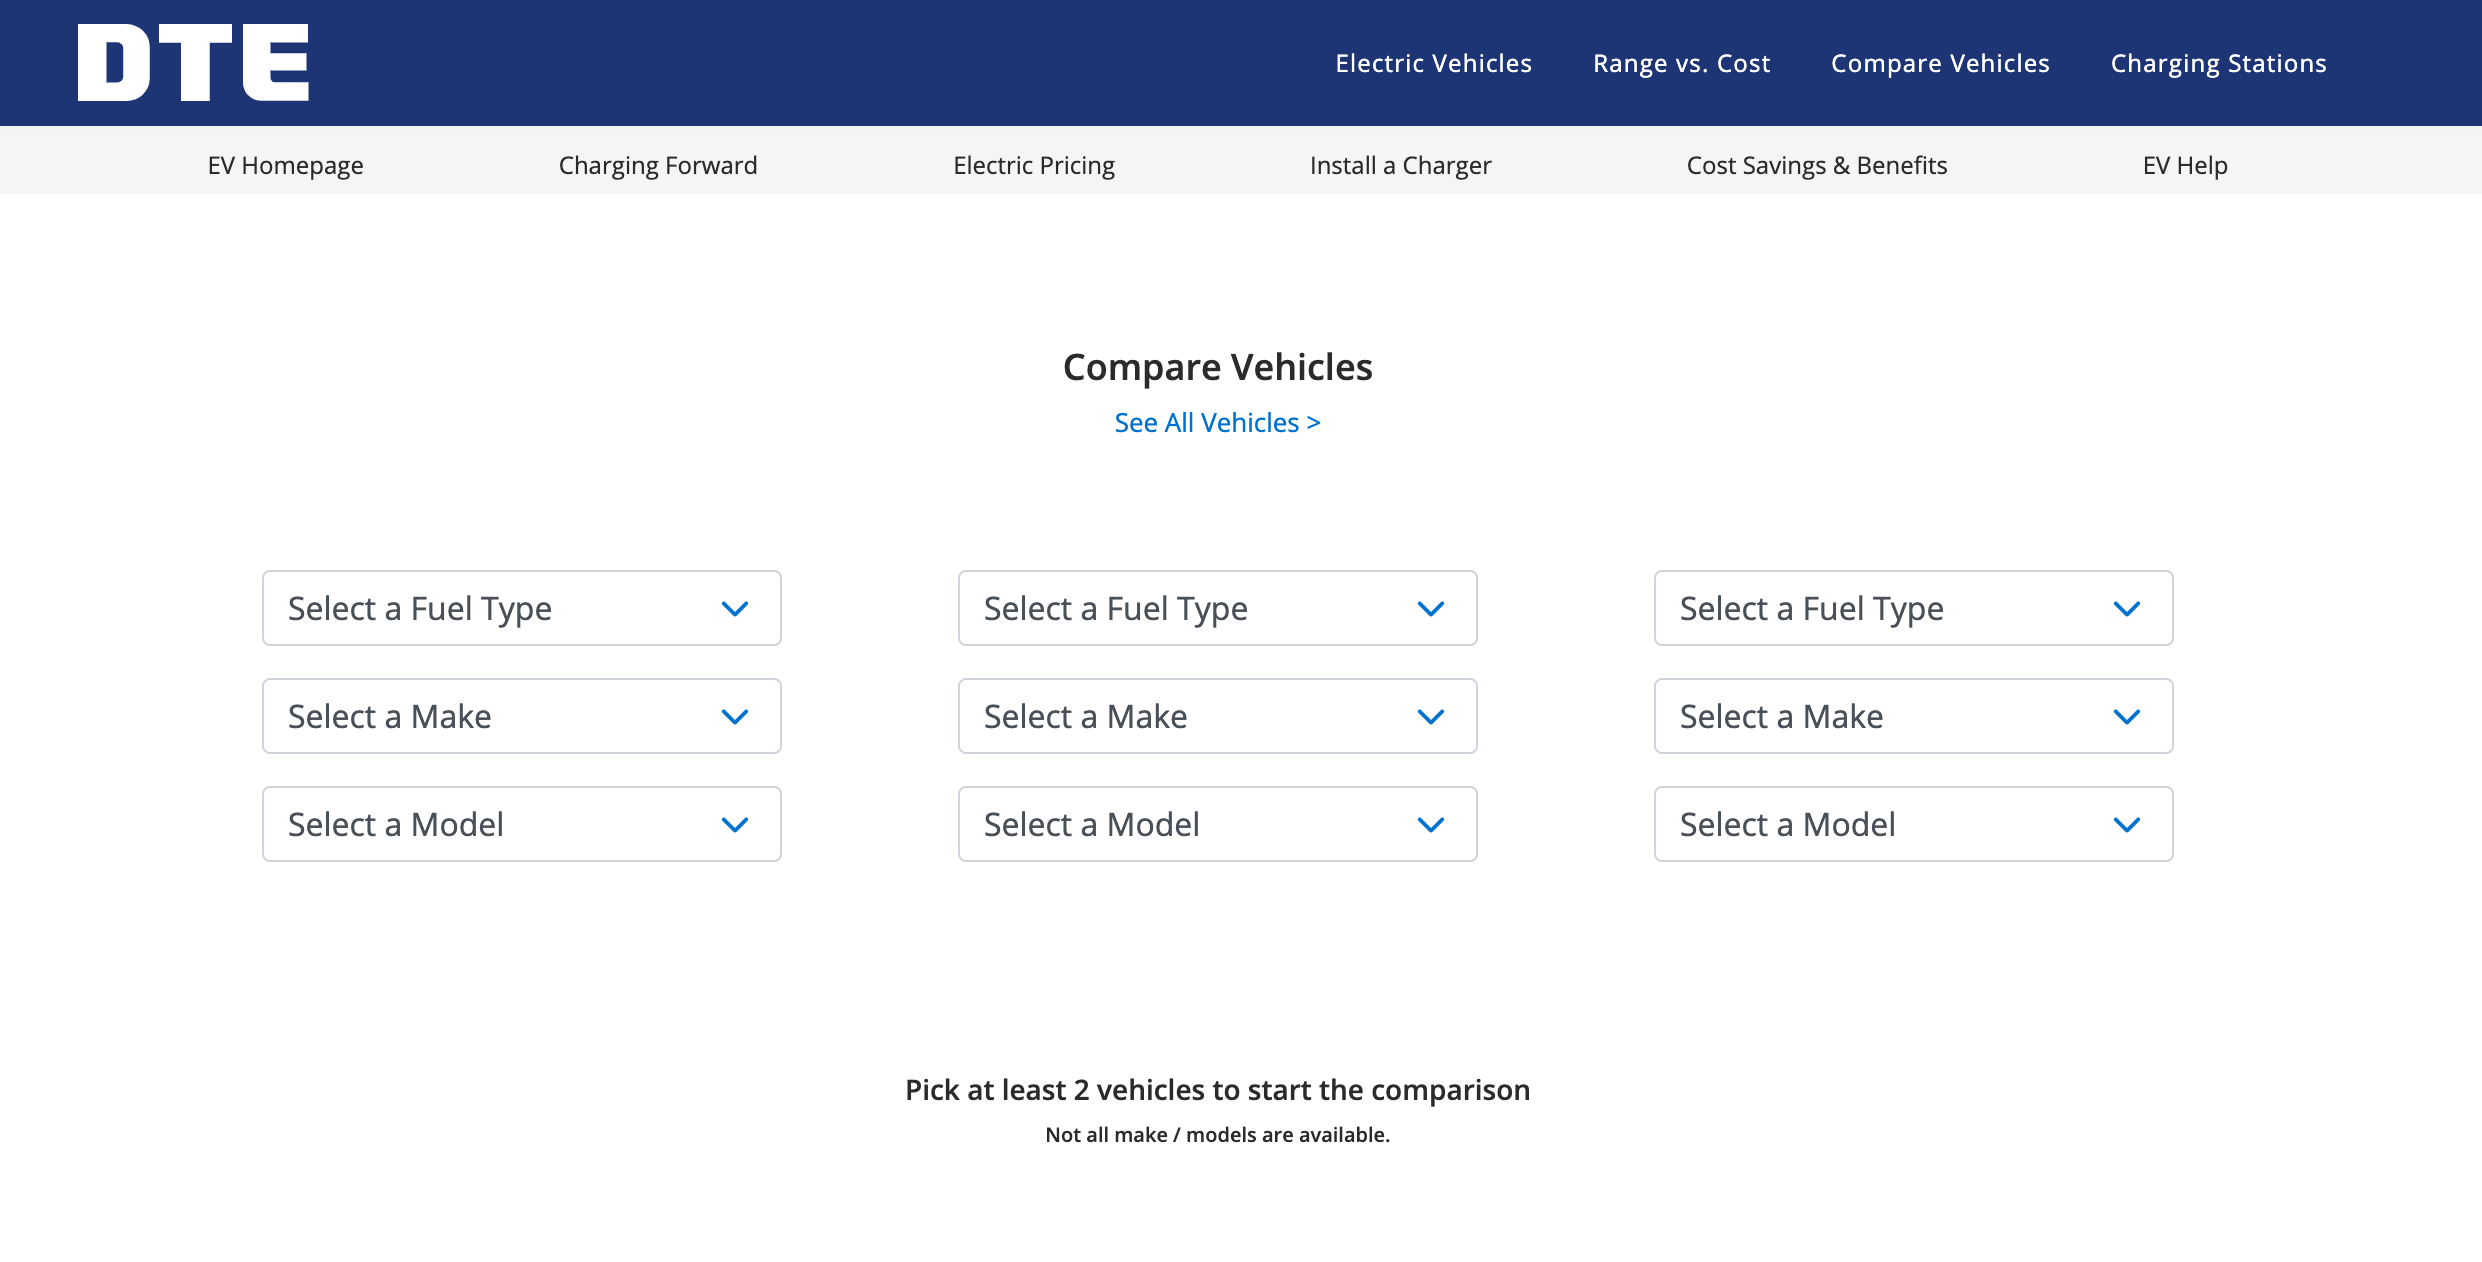This screenshot has height=1262, width=2482.
Task: Click the chevron on first Fuel Type selector
Action: [x=735, y=607]
